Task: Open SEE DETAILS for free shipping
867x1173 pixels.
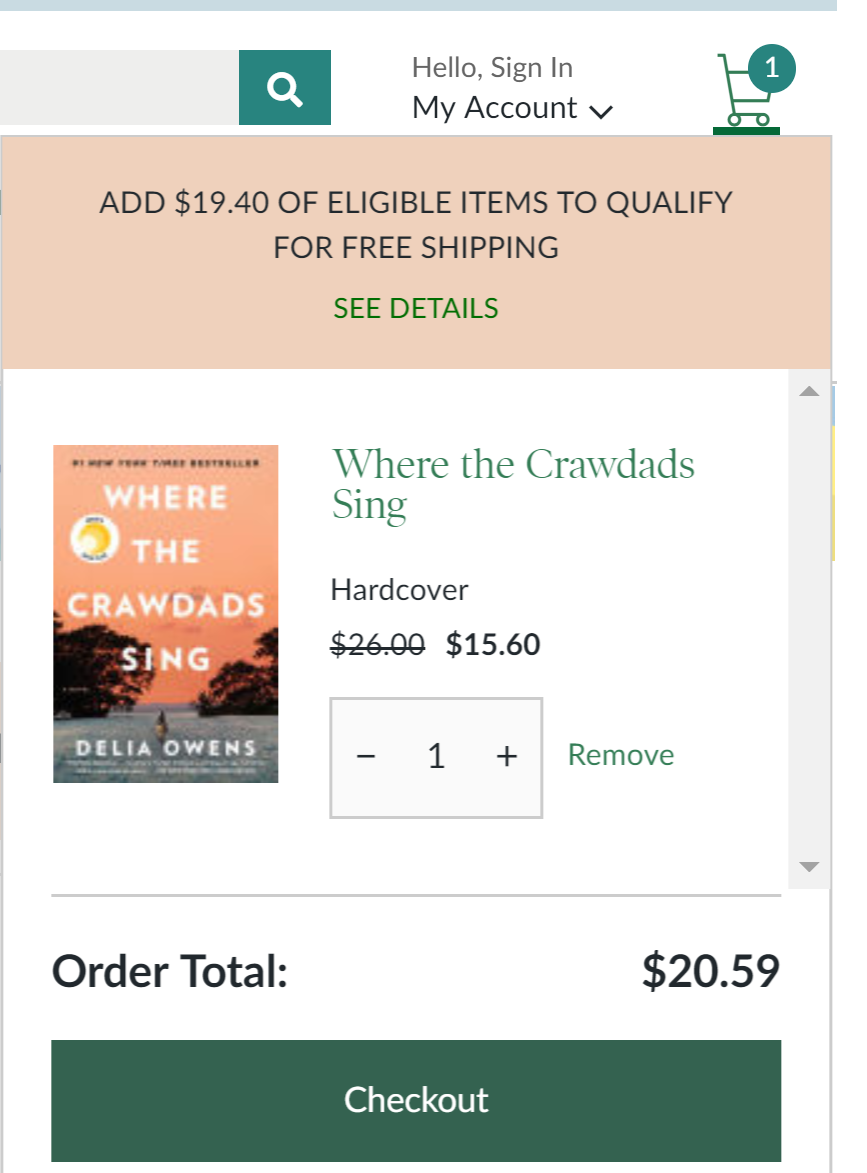Action: coord(416,308)
